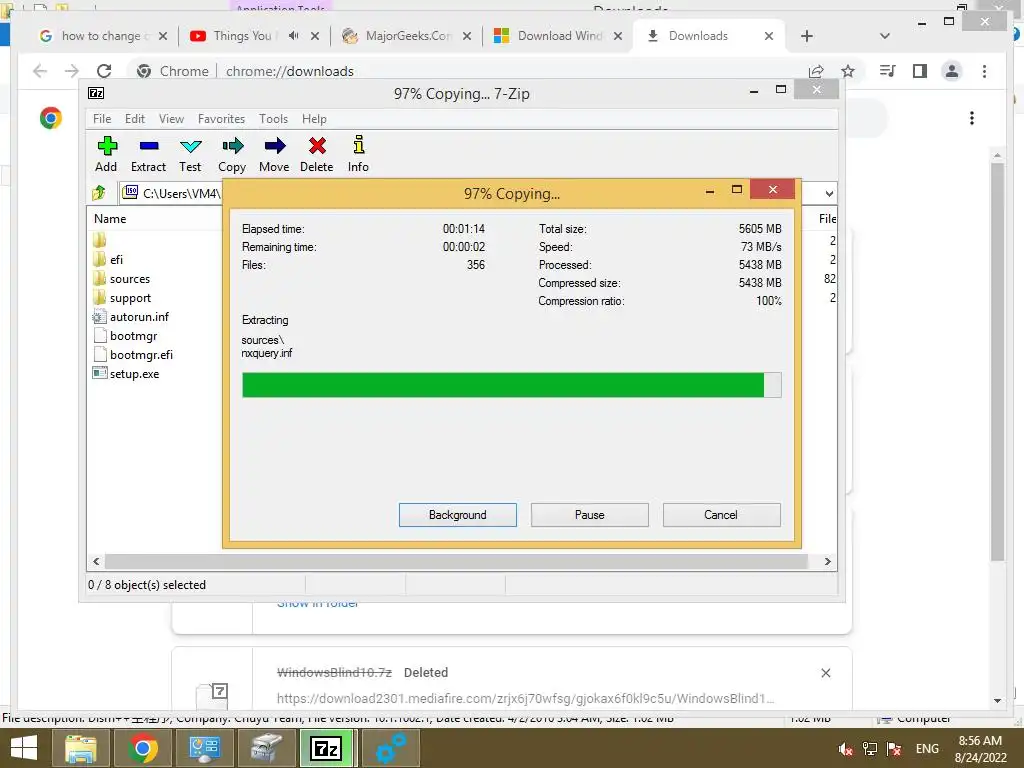Click Chrome downloads page vertical scrollbar
This screenshot has height=768, width=1024.
997,362
